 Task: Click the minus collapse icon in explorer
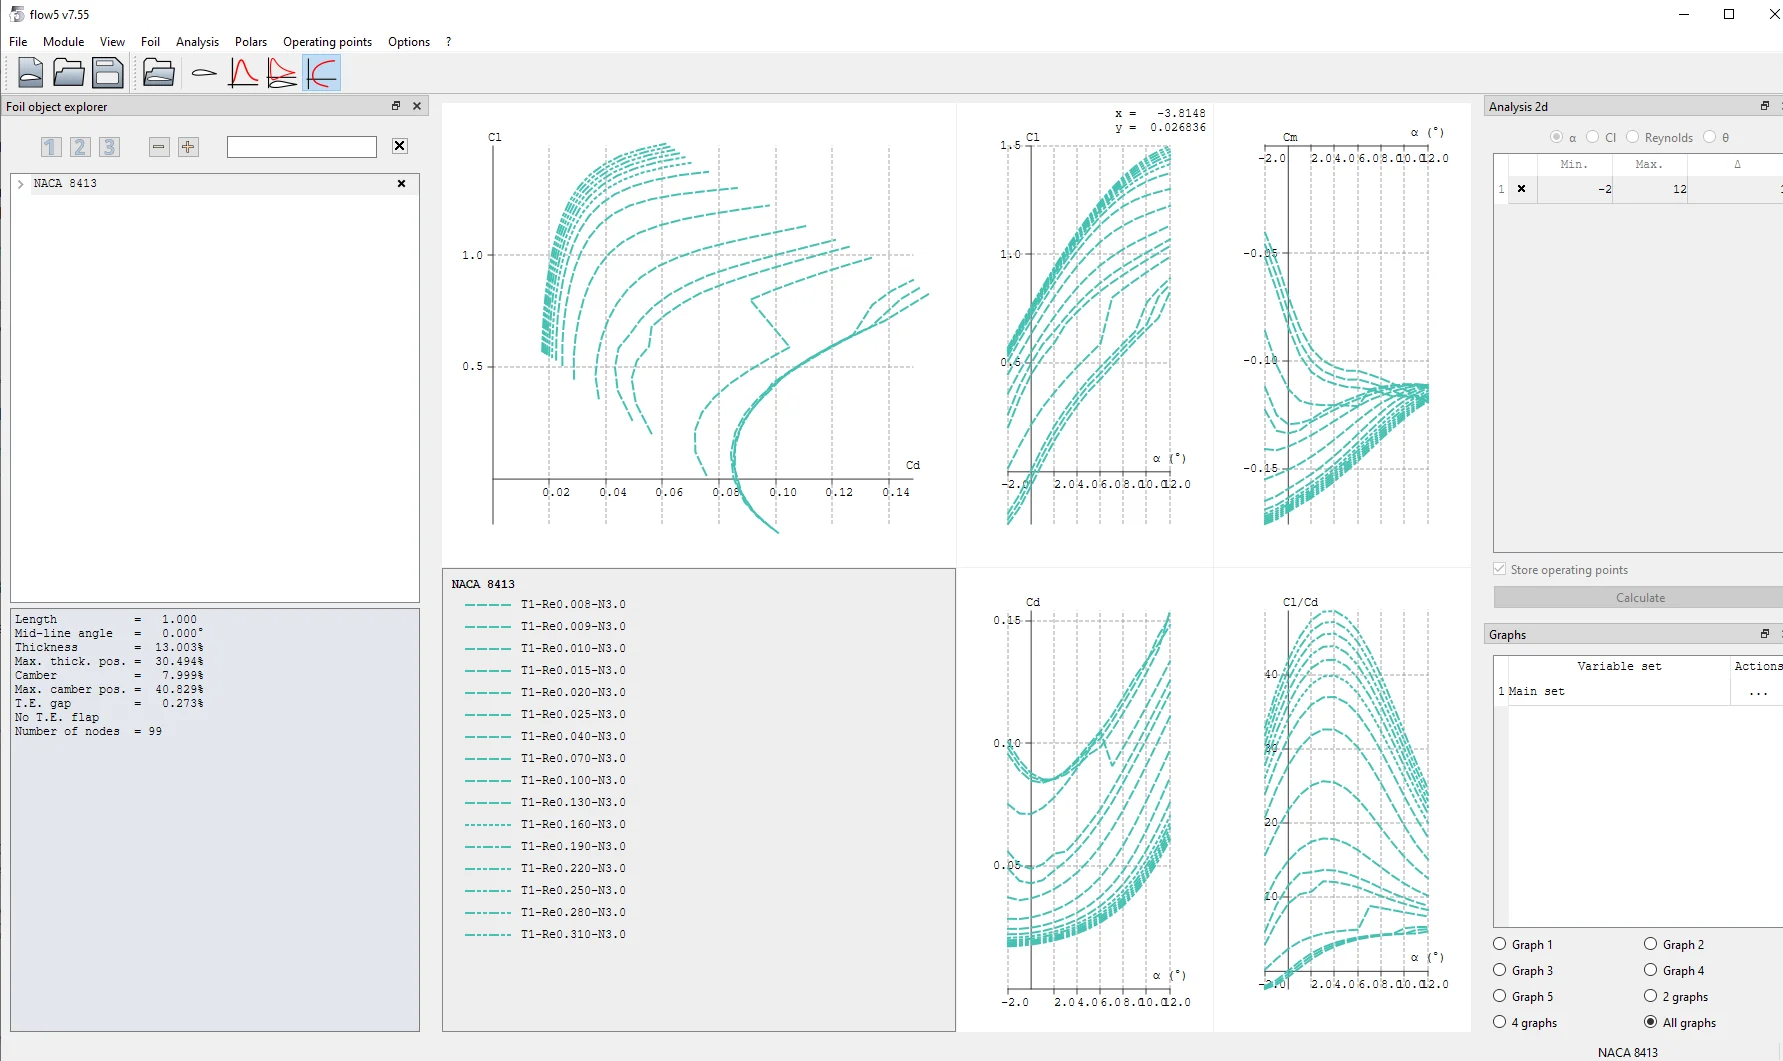tap(159, 147)
